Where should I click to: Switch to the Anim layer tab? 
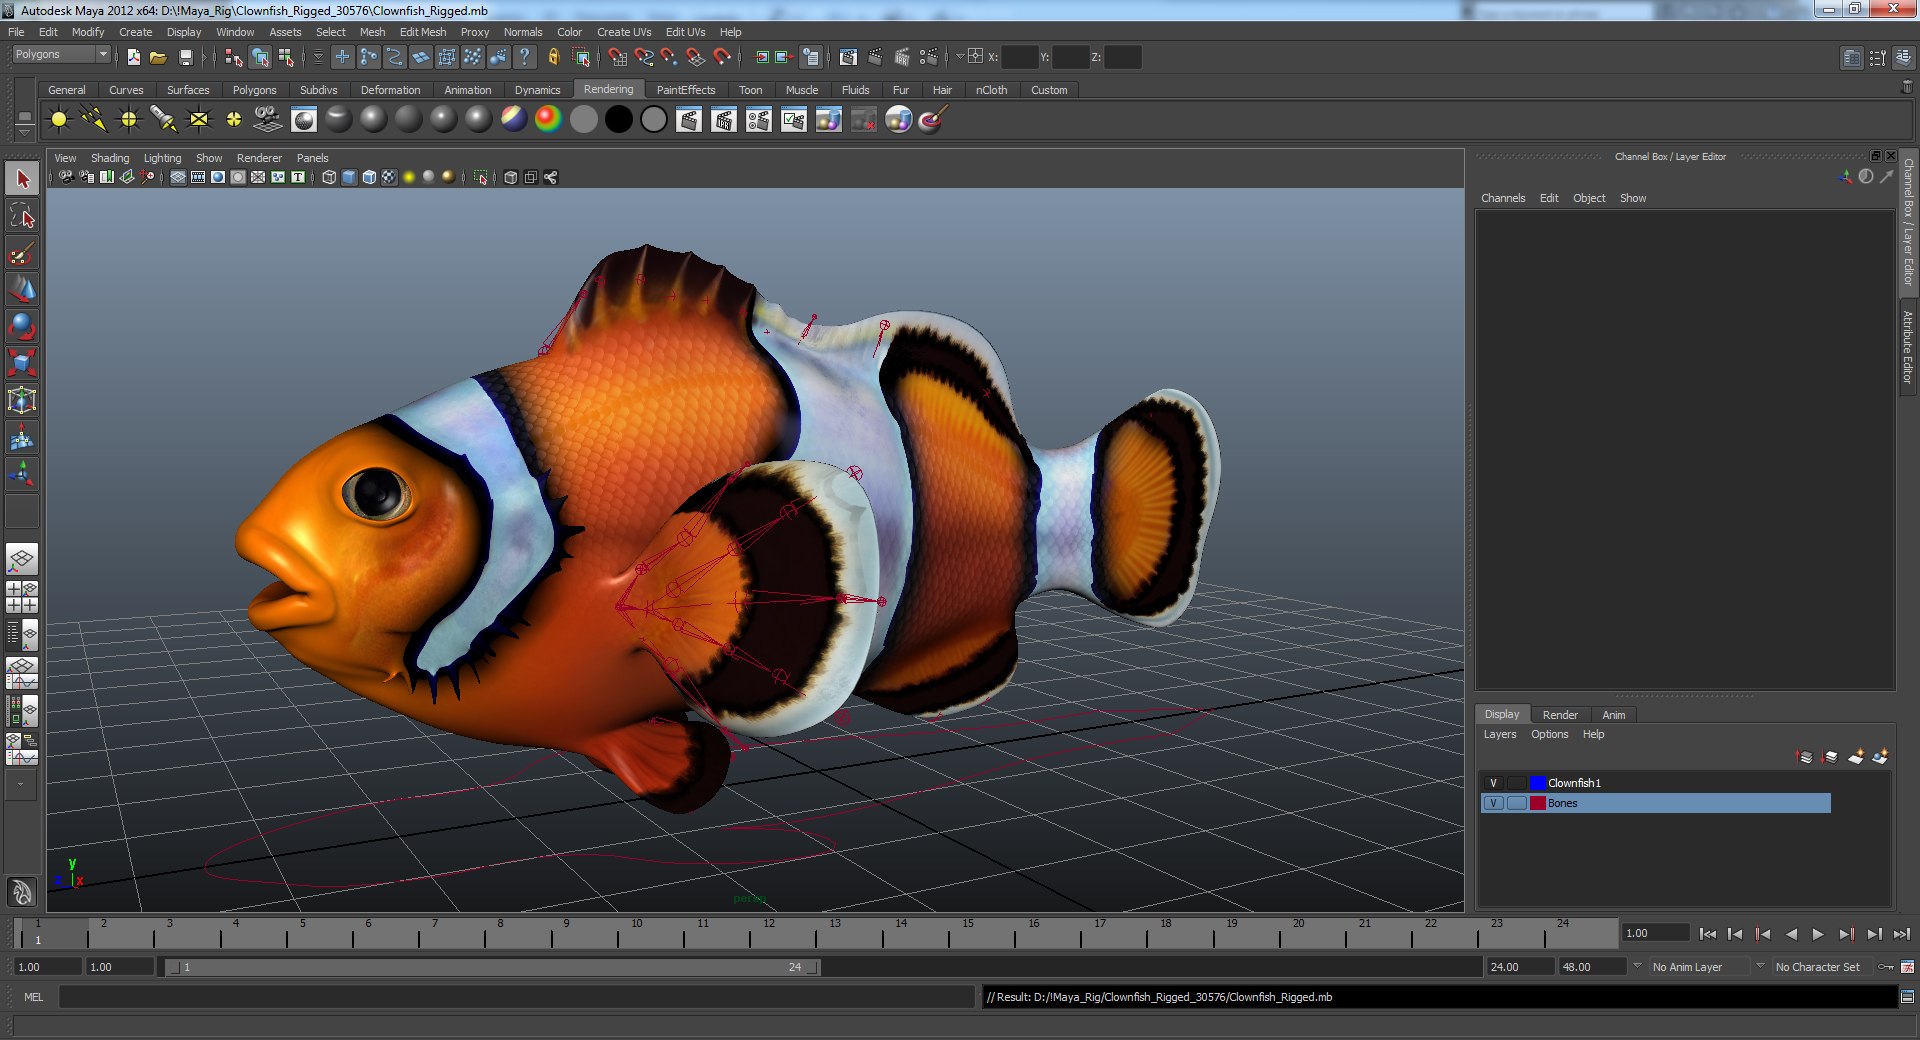1614,715
